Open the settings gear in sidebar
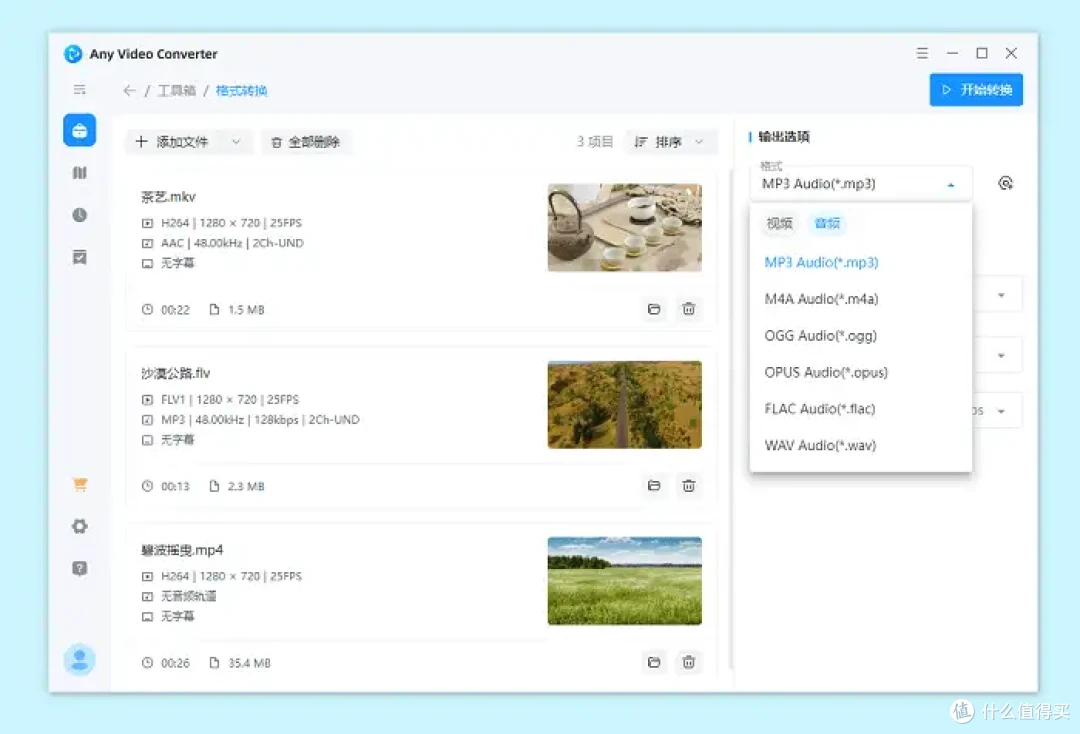The height and width of the screenshot is (734, 1080). click(x=80, y=526)
